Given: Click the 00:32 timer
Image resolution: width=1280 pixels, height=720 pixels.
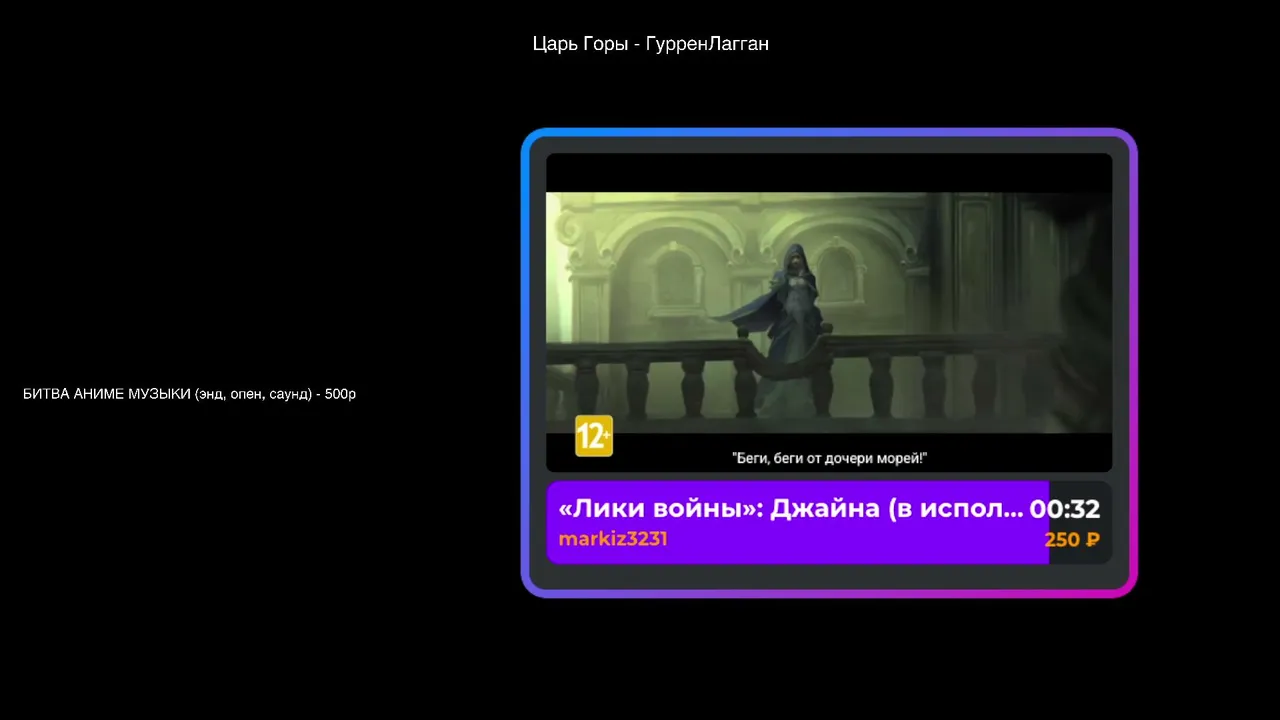Looking at the screenshot, I should [1065, 509].
